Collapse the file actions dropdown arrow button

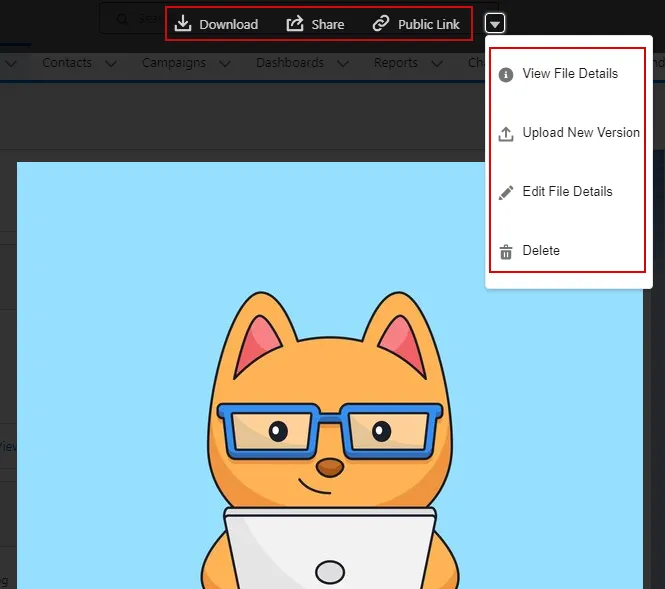pos(495,23)
